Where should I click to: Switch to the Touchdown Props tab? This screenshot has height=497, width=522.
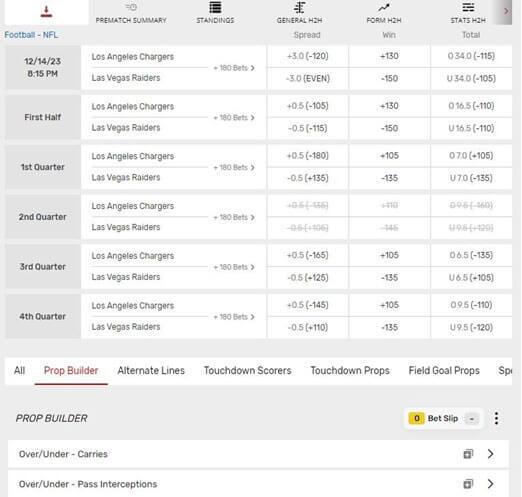click(350, 371)
